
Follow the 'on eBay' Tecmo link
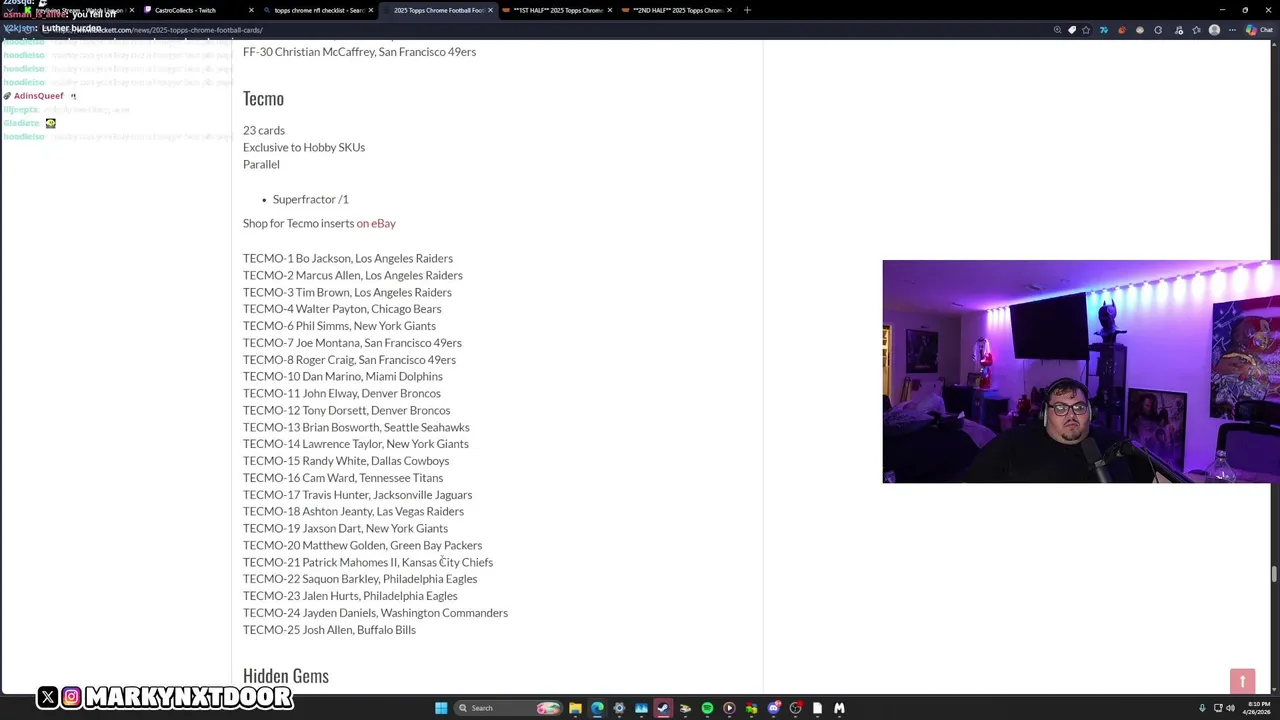pyautogui.click(x=376, y=223)
